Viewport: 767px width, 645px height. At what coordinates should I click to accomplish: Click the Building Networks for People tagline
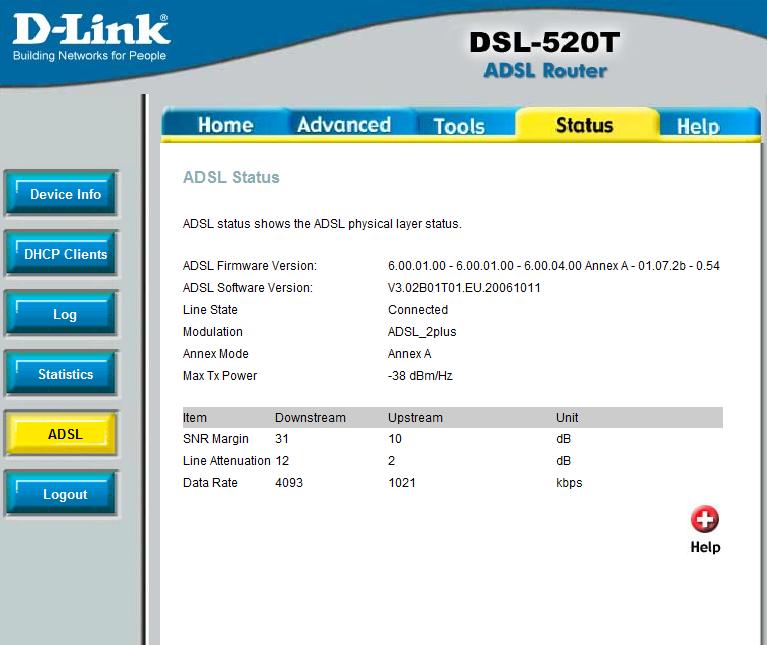click(89, 56)
